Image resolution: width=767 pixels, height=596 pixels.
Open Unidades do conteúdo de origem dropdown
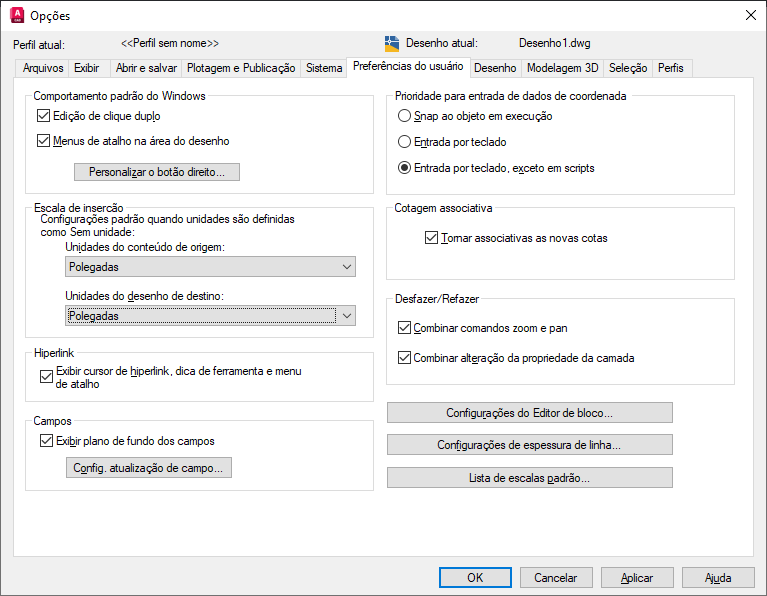[210, 267]
